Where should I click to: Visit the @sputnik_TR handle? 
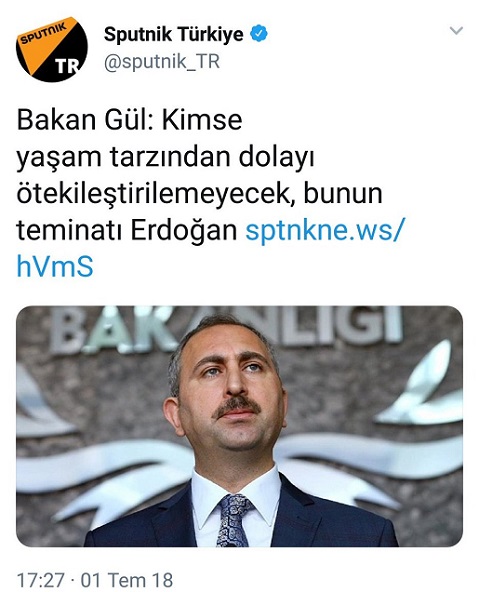[x=162, y=62]
